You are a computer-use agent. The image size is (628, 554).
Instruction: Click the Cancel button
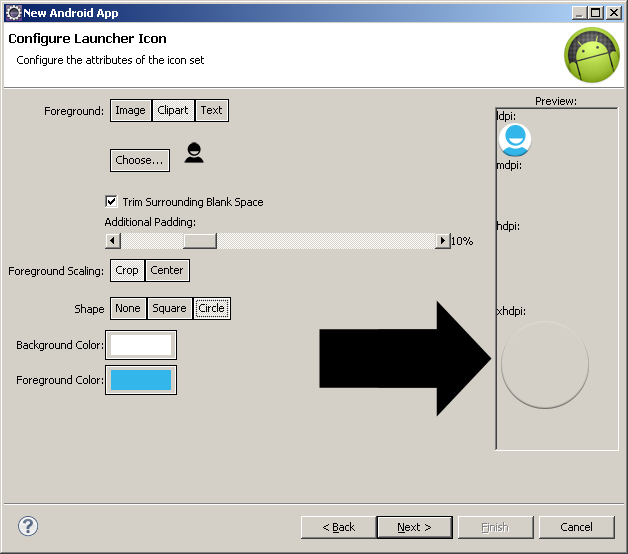(x=576, y=527)
